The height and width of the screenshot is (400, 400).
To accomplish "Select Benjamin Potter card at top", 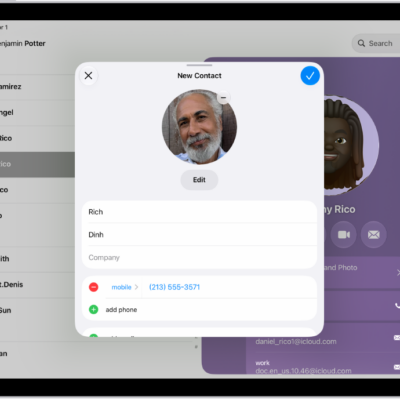I will 23,43.
